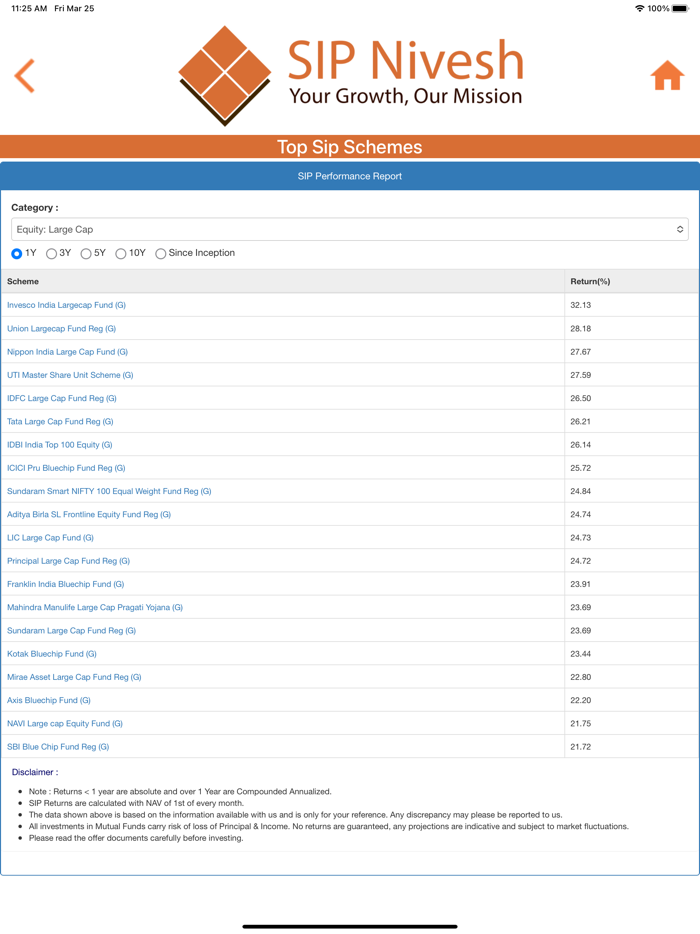This screenshot has height=934, width=700.
Task: Click the 21.75 return value
Action: tap(581, 723)
